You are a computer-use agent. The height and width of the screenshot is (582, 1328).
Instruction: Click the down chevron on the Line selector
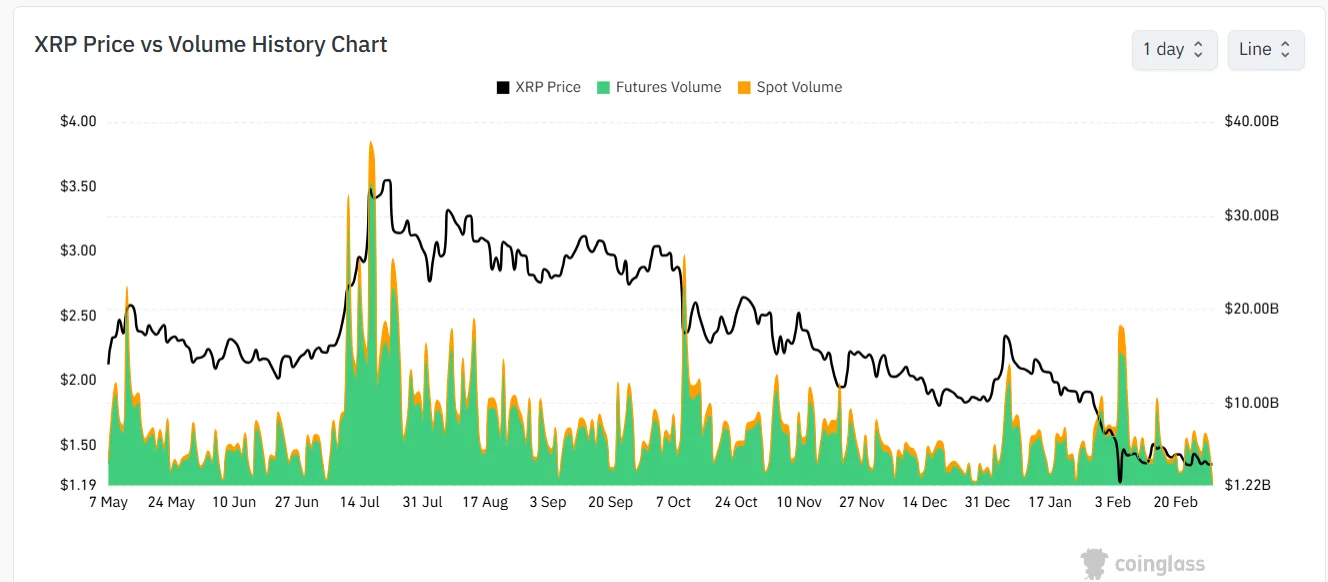coord(1285,55)
